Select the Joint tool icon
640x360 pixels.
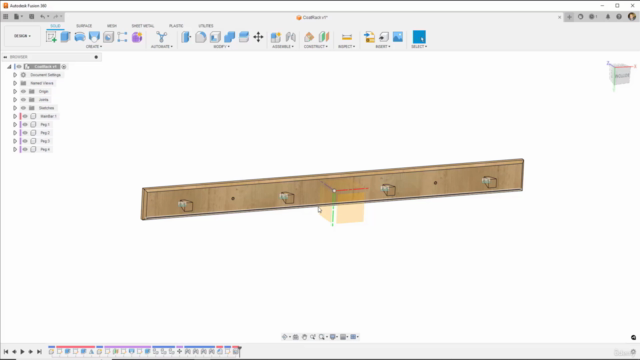click(291, 37)
